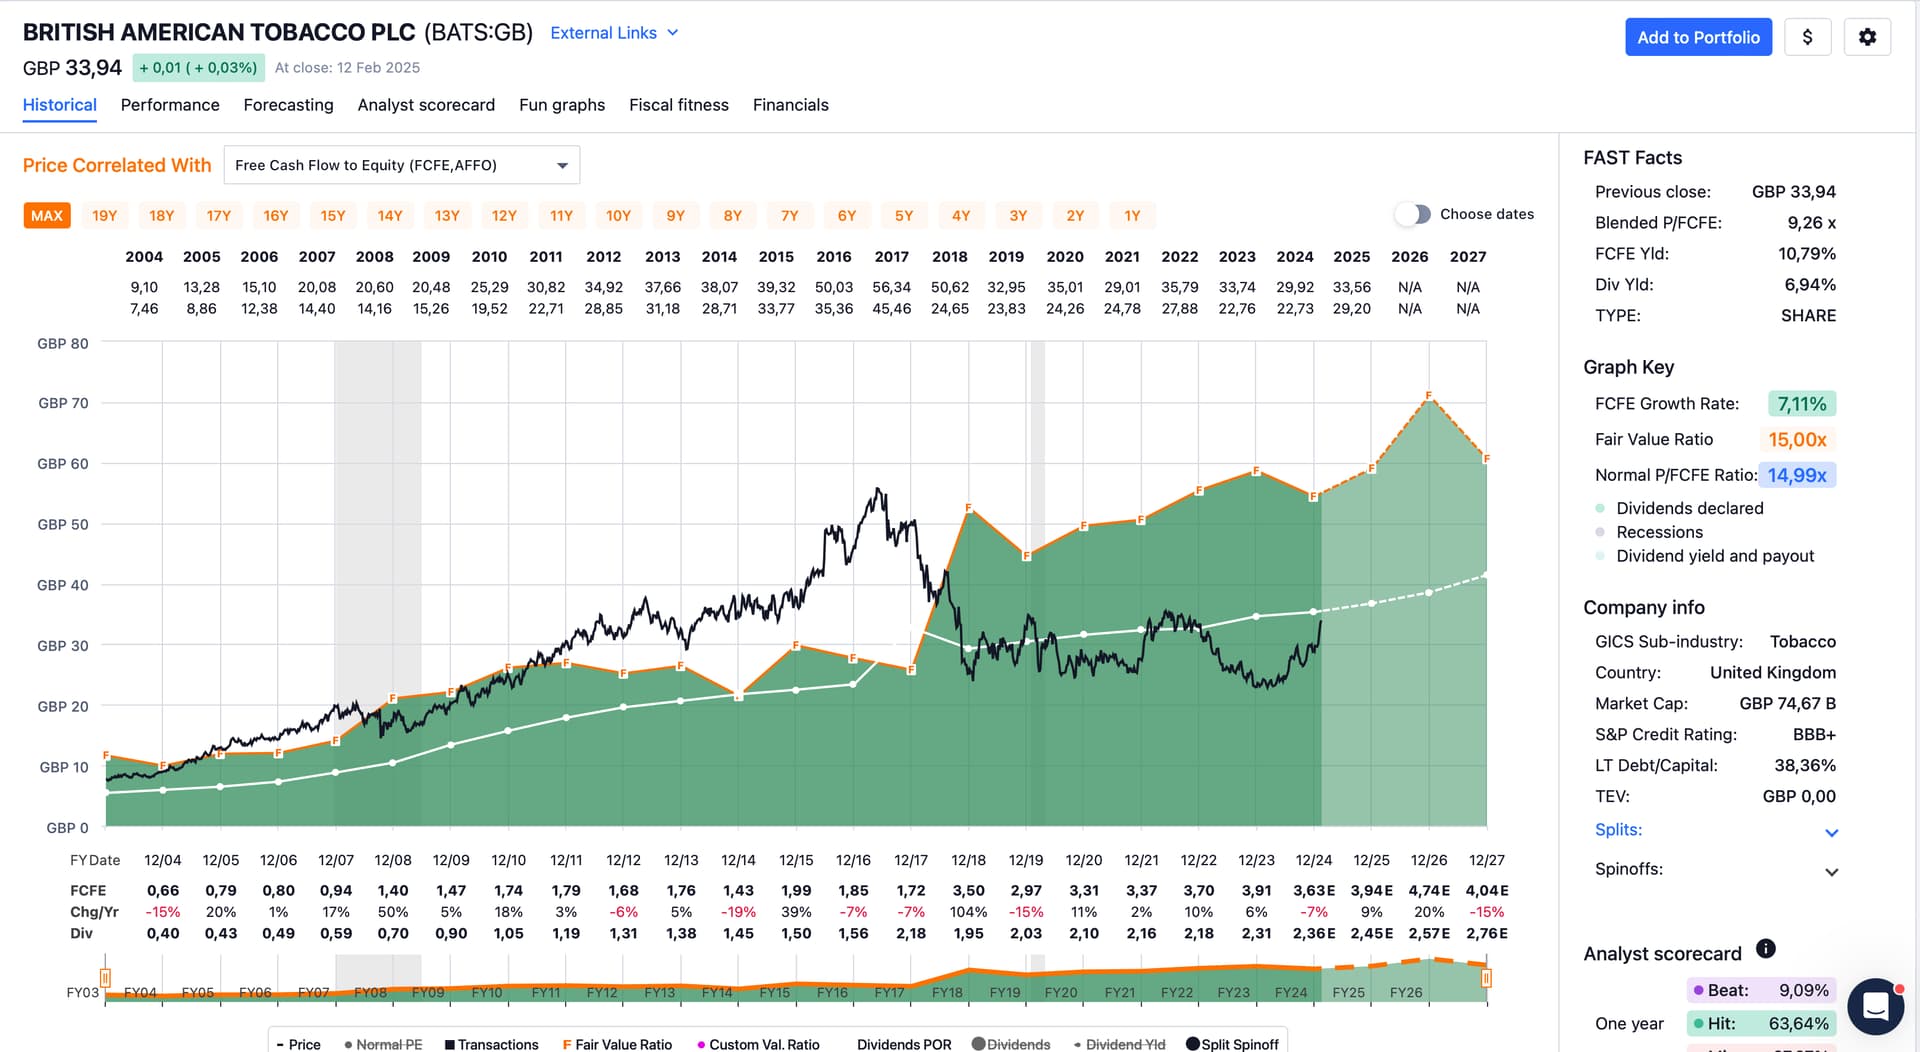Click the External Links chevron arrow
This screenshot has height=1052, width=1920.
[673, 33]
